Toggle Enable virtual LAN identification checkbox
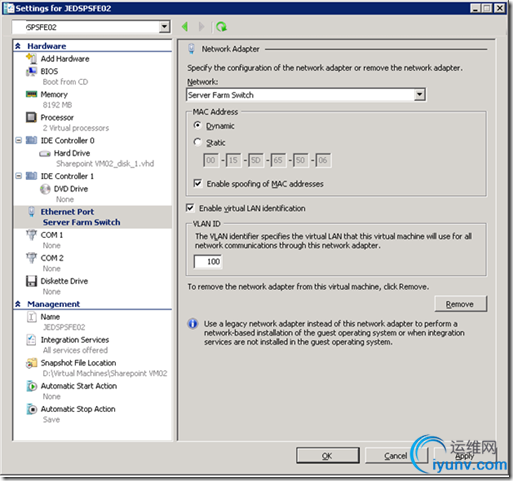Screen dimensions: 513x481 tap(190, 208)
